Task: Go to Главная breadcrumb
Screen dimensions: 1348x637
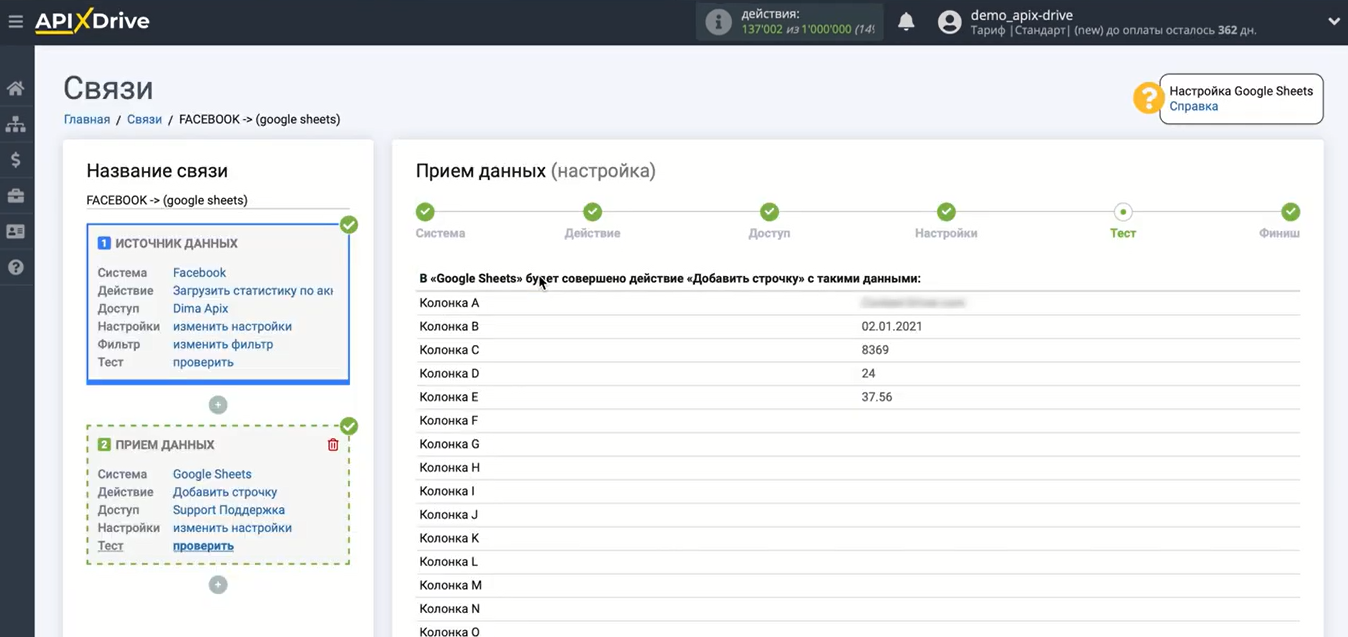Action: 87,119
